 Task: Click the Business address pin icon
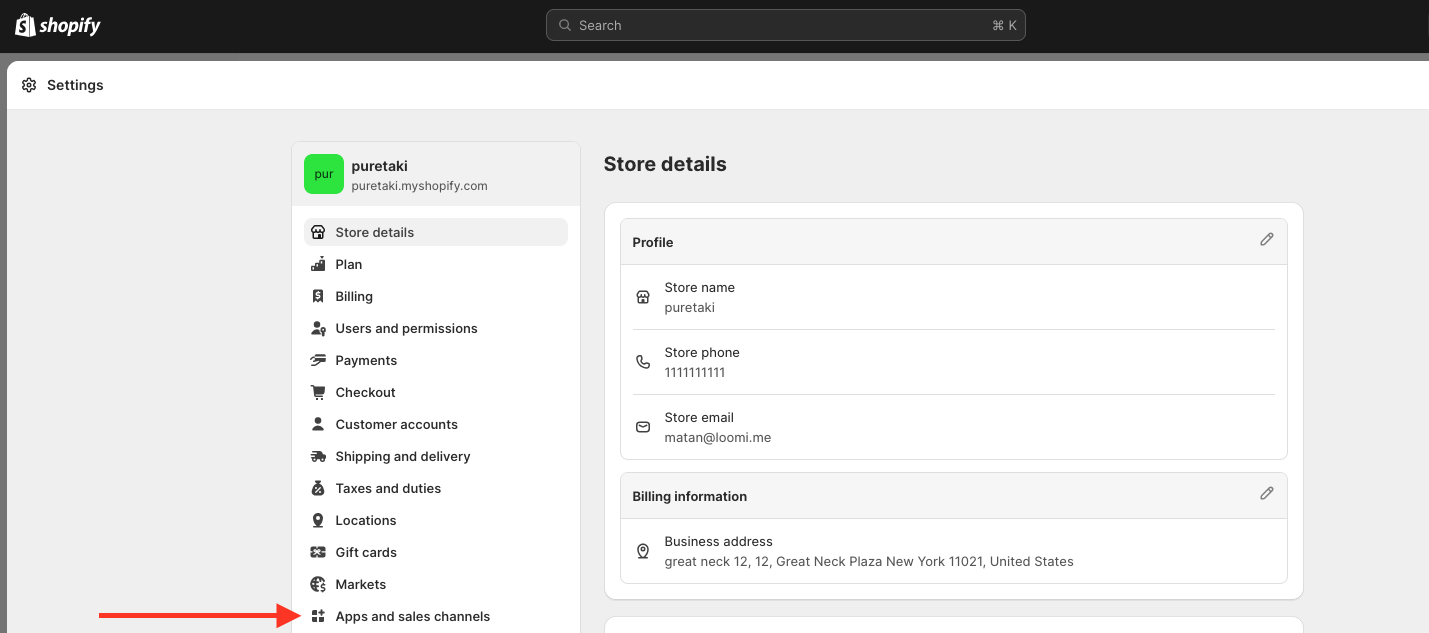pyautogui.click(x=643, y=551)
